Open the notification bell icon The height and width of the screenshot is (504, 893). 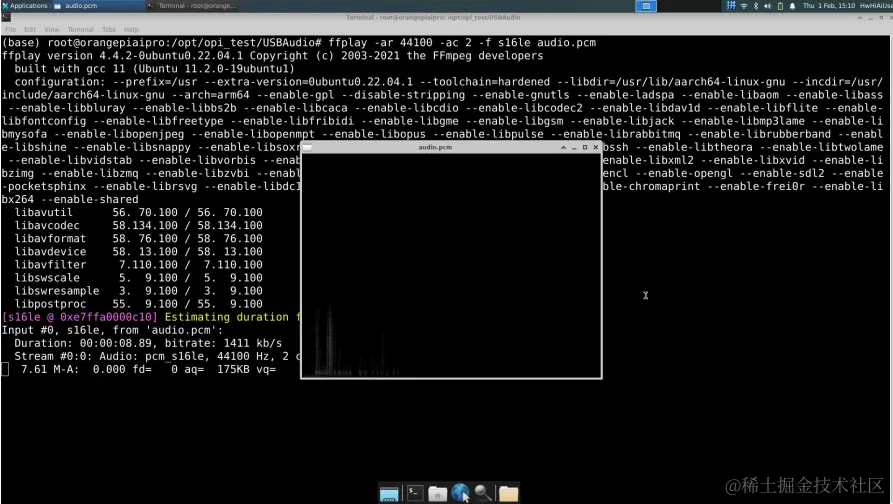coord(792,6)
